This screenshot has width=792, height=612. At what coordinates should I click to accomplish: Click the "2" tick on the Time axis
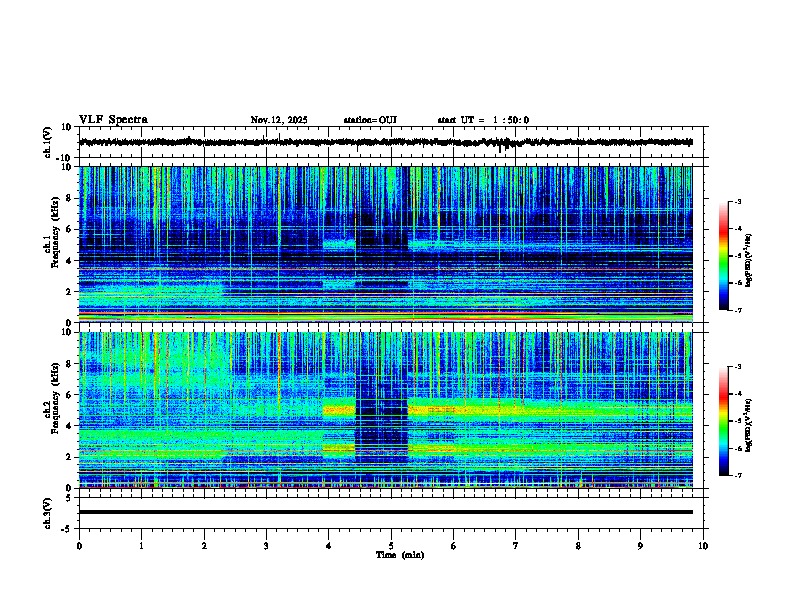(x=204, y=546)
